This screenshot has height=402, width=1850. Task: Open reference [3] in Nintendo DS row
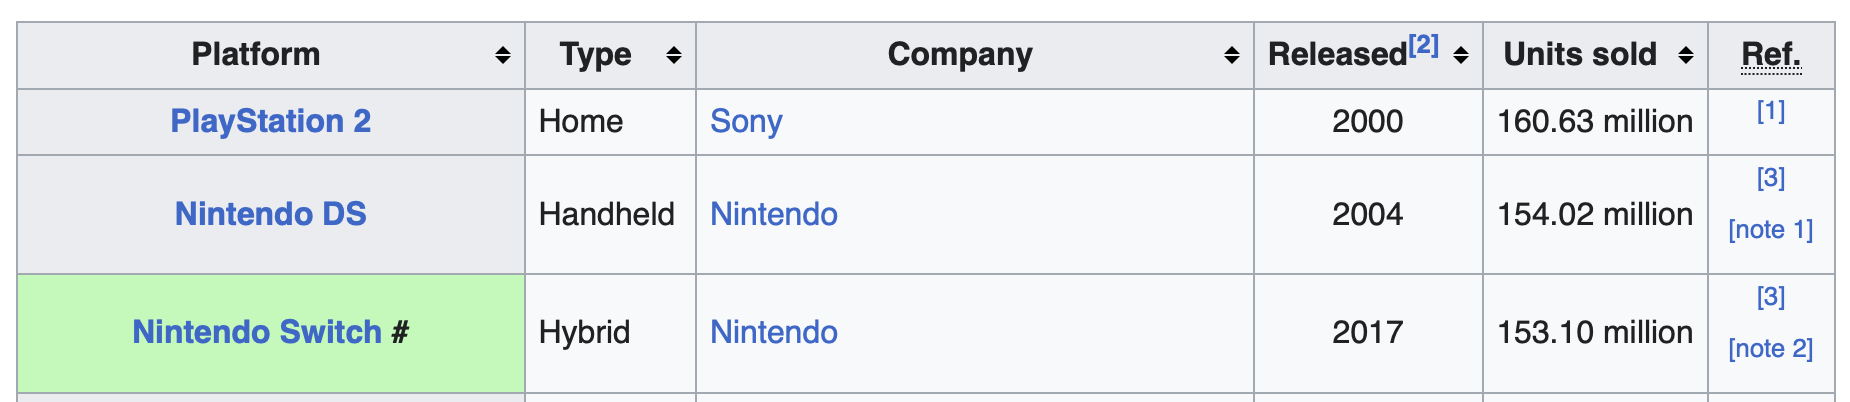[x=1771, y=177]
